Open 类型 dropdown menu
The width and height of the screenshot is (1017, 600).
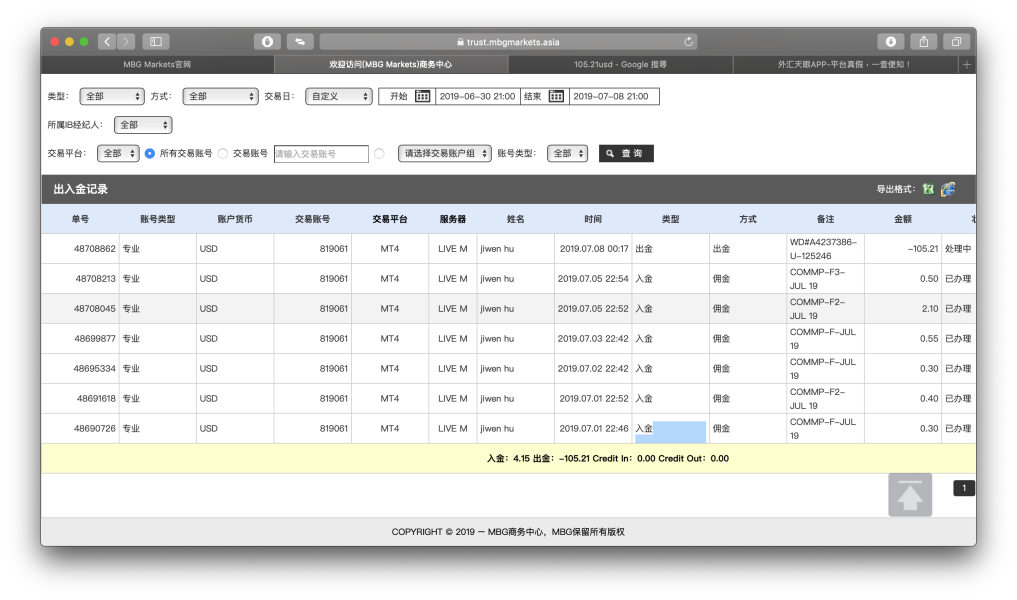[111, 96]
